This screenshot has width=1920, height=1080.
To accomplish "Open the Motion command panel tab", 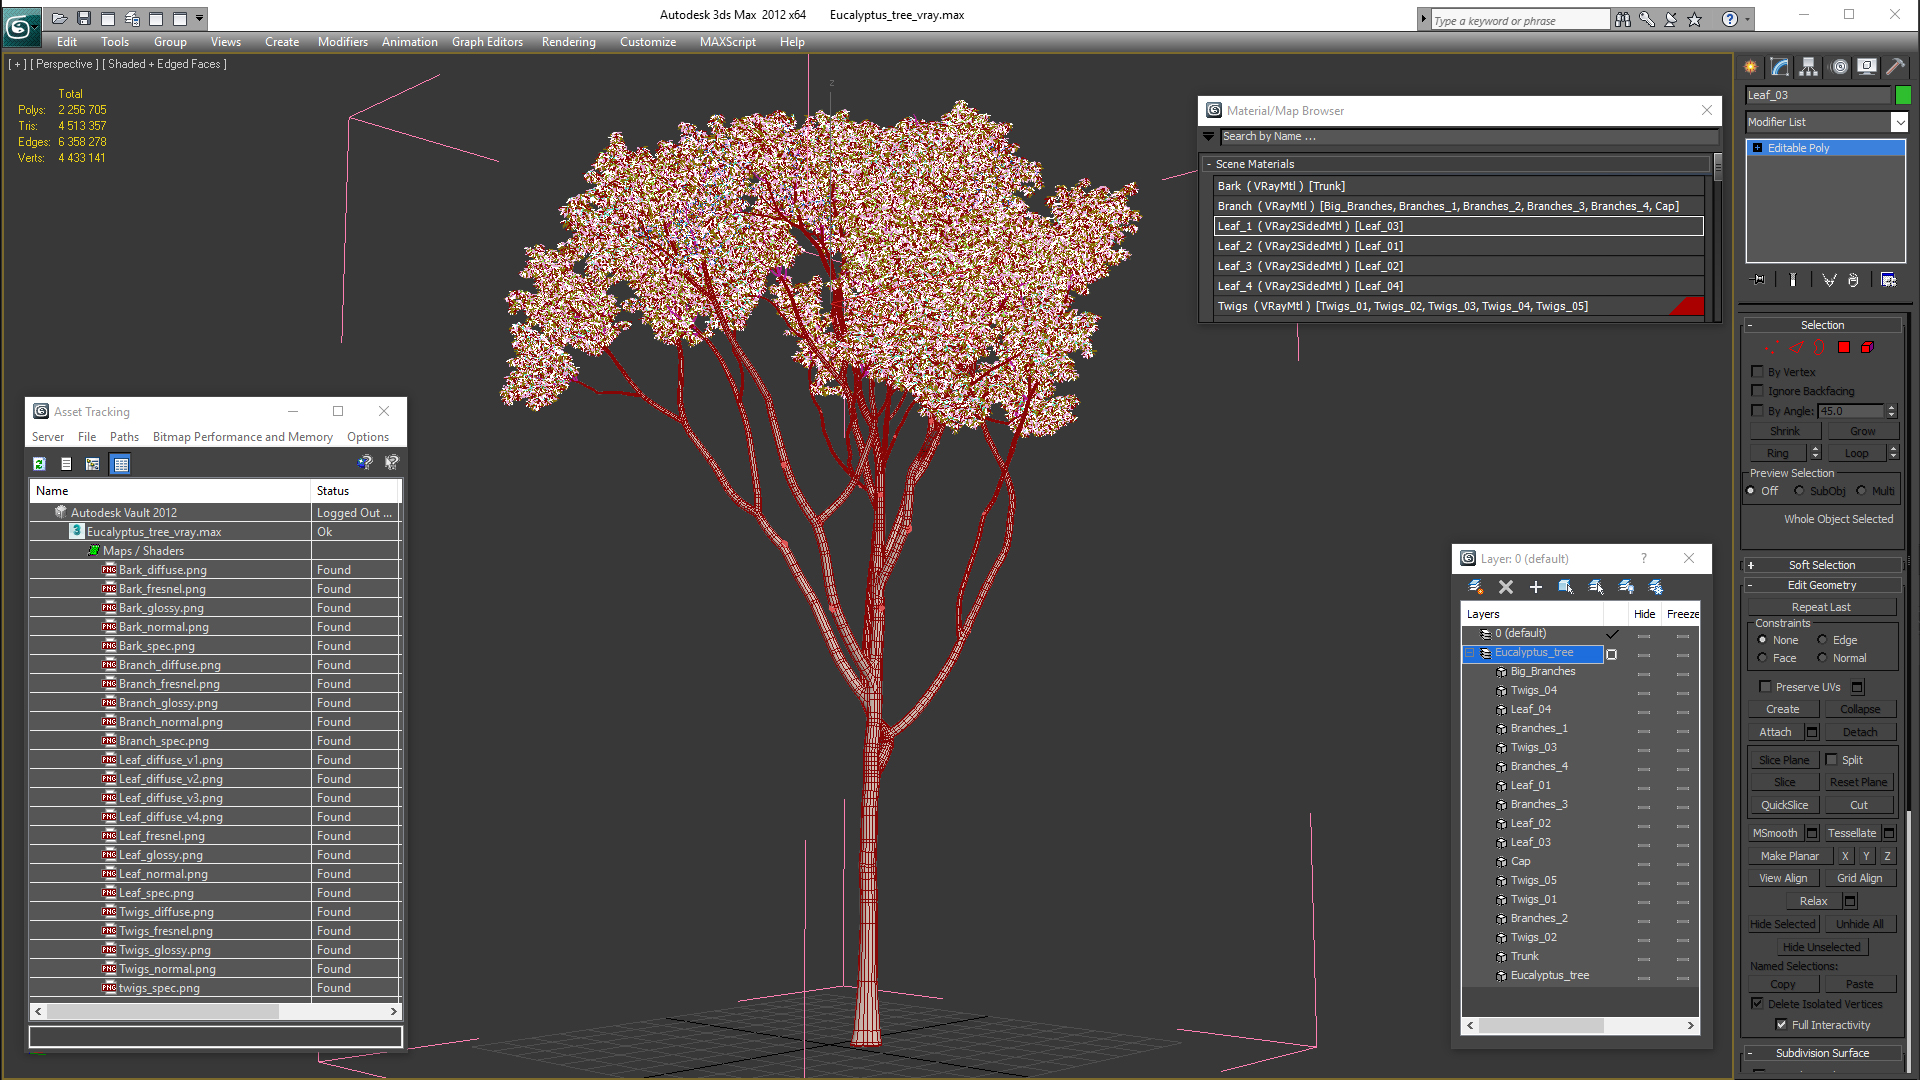I will pyautogui.click(x=1839, y=67).
